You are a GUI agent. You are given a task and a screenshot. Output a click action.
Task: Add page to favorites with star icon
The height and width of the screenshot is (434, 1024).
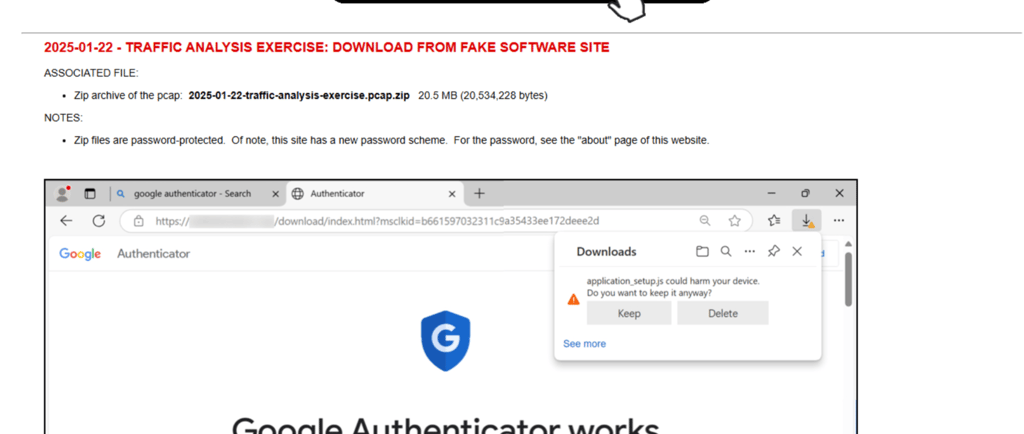pyautogui.click(x=734, y=221)
